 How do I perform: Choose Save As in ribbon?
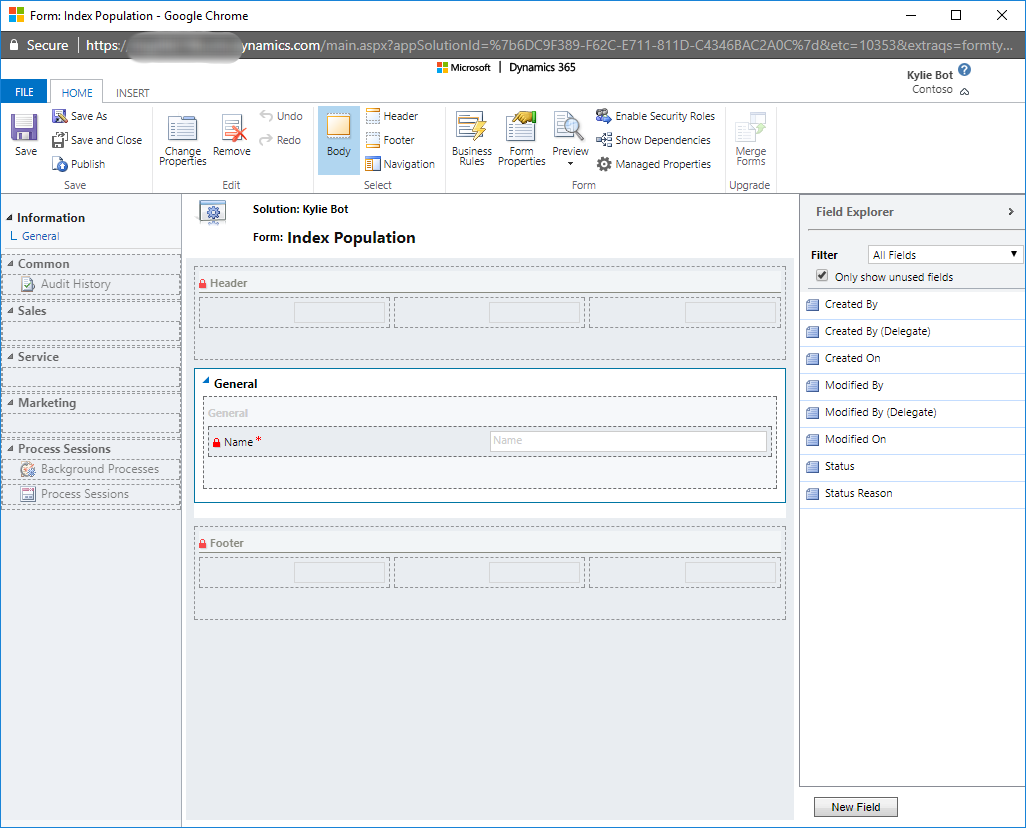pos(80,116)
